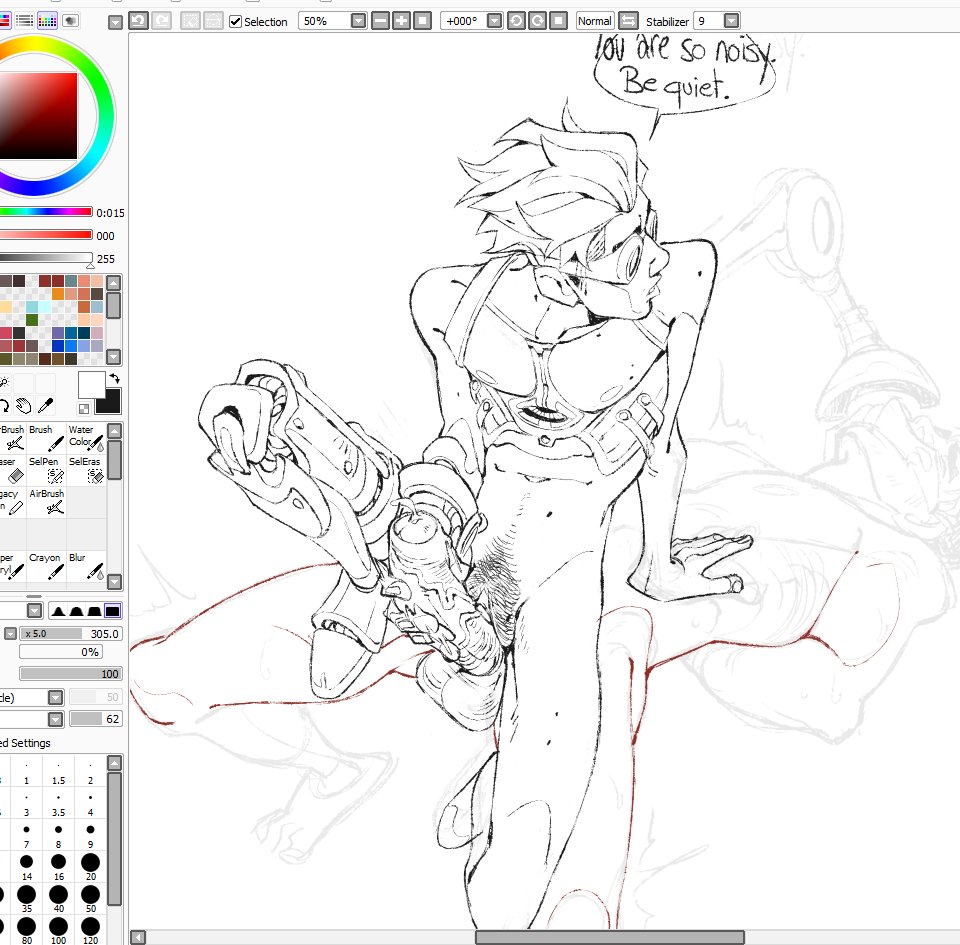Reset canvas rotation square button
This screenshot has height=945, width=960.
click(558, 21)
